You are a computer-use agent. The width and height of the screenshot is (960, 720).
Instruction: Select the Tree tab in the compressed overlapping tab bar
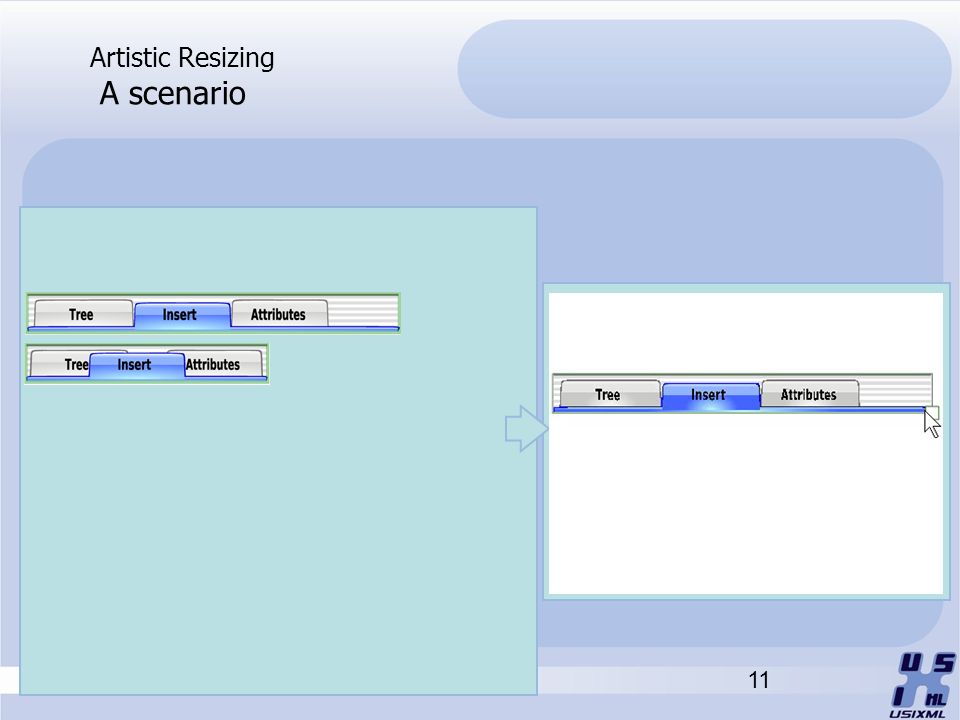(60, 364)
